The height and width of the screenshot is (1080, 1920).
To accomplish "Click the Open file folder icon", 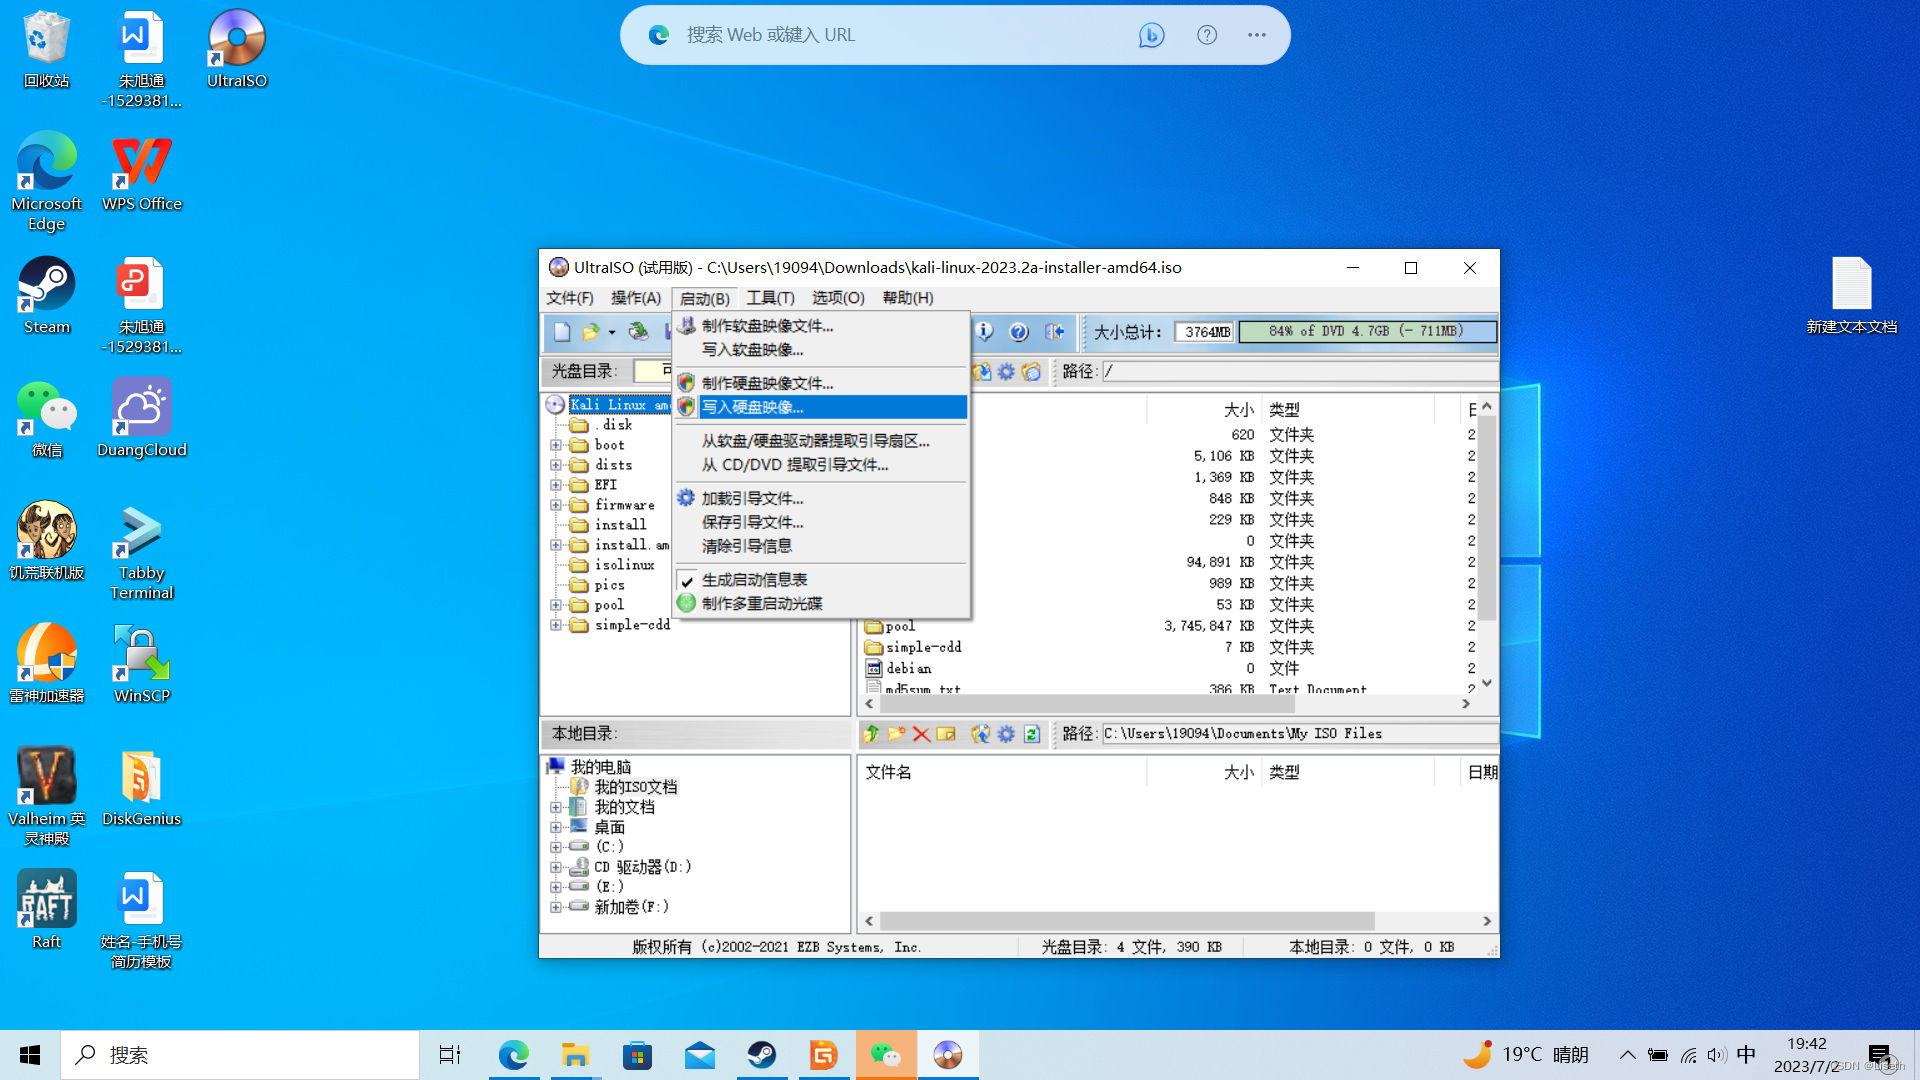I will coord(590,332).
